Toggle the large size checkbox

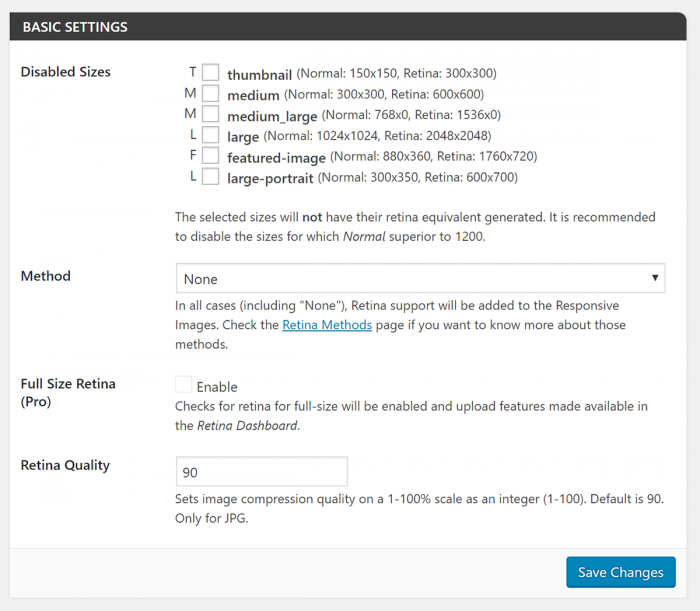(x=210, y=135)
